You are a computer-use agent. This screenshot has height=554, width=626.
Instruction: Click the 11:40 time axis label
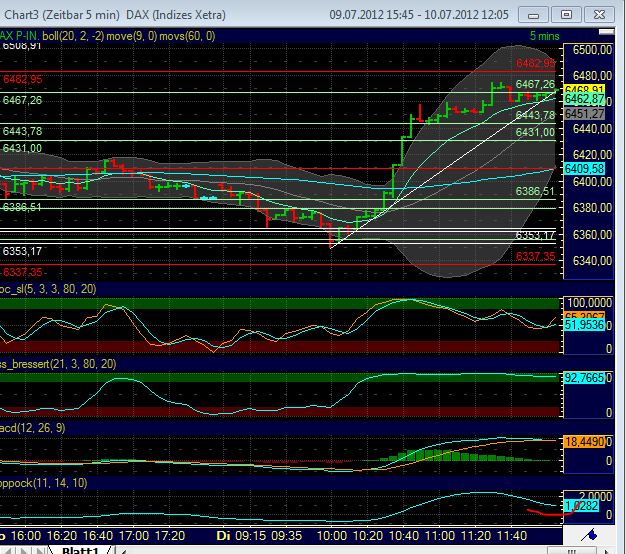coord(511,536)
